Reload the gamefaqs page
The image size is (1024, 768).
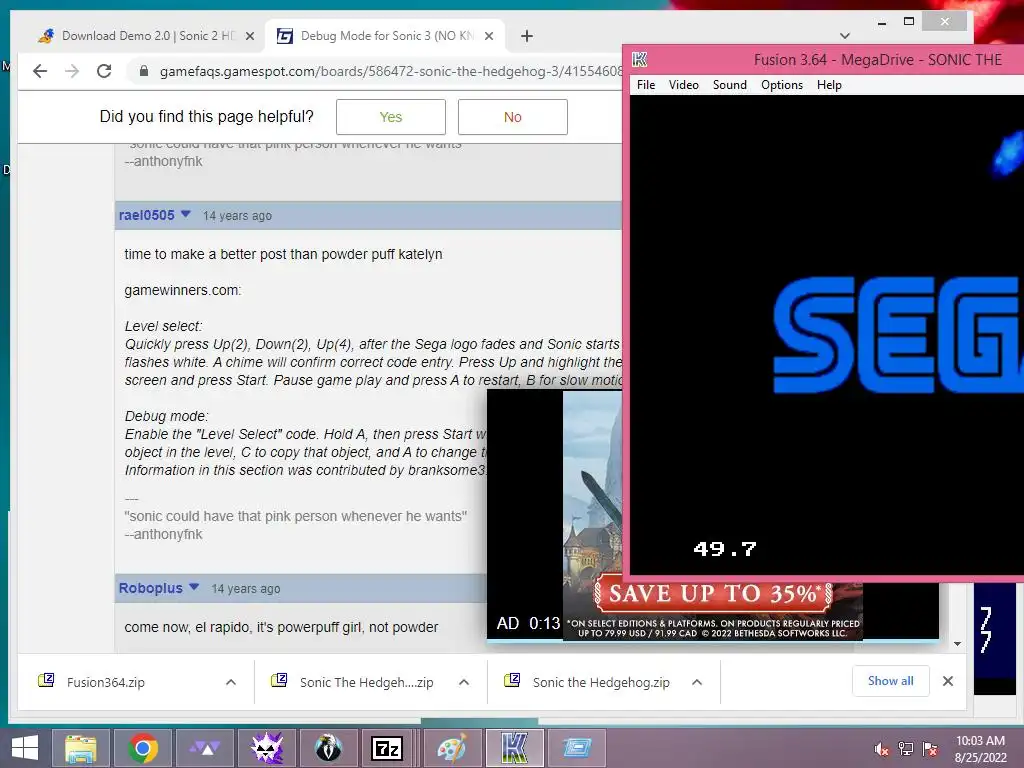104,71
